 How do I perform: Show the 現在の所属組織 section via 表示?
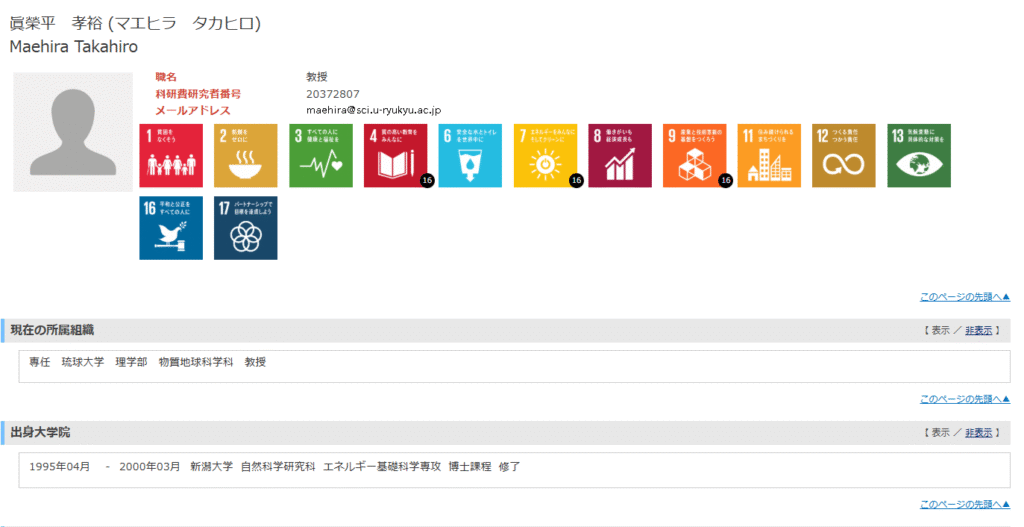940,330
